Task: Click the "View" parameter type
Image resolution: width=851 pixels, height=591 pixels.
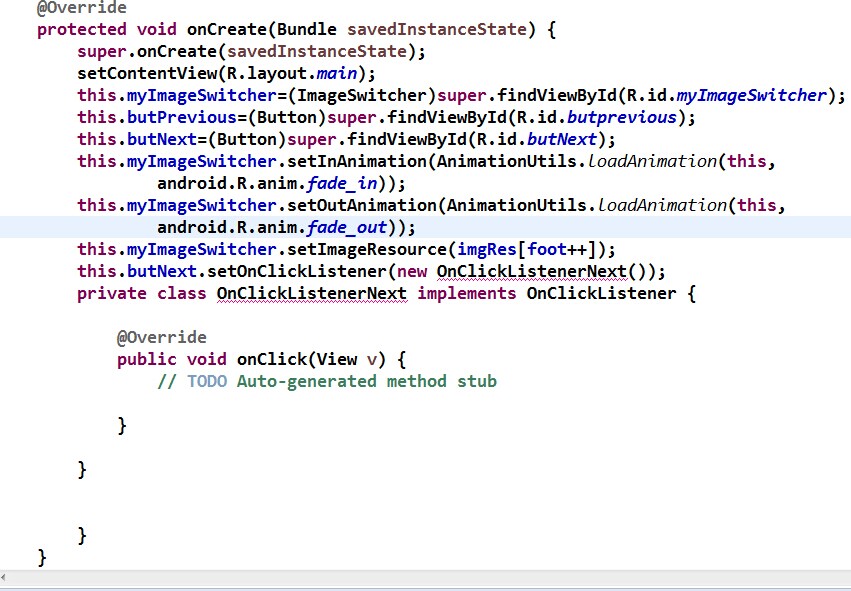Action: point(336,359)
